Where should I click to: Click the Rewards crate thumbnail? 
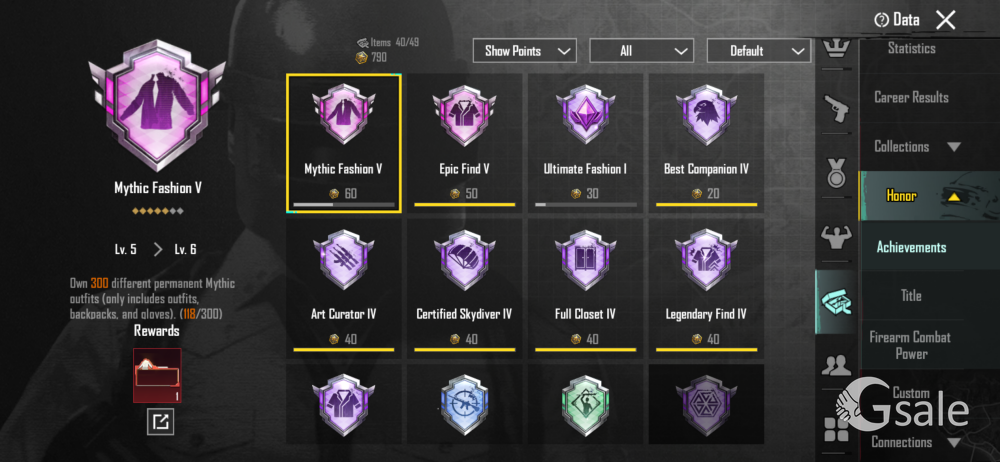(x=158, y=375)
